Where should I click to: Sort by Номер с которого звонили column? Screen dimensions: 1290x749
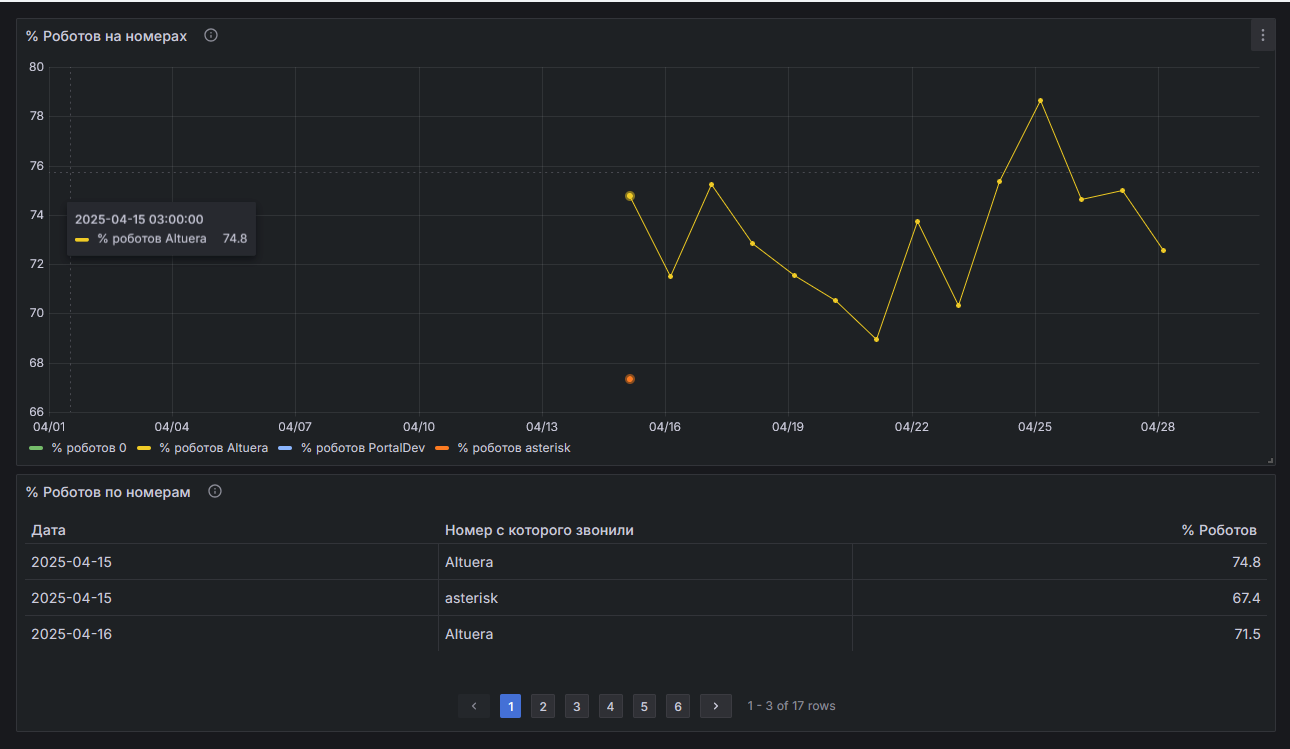[539, 530]
